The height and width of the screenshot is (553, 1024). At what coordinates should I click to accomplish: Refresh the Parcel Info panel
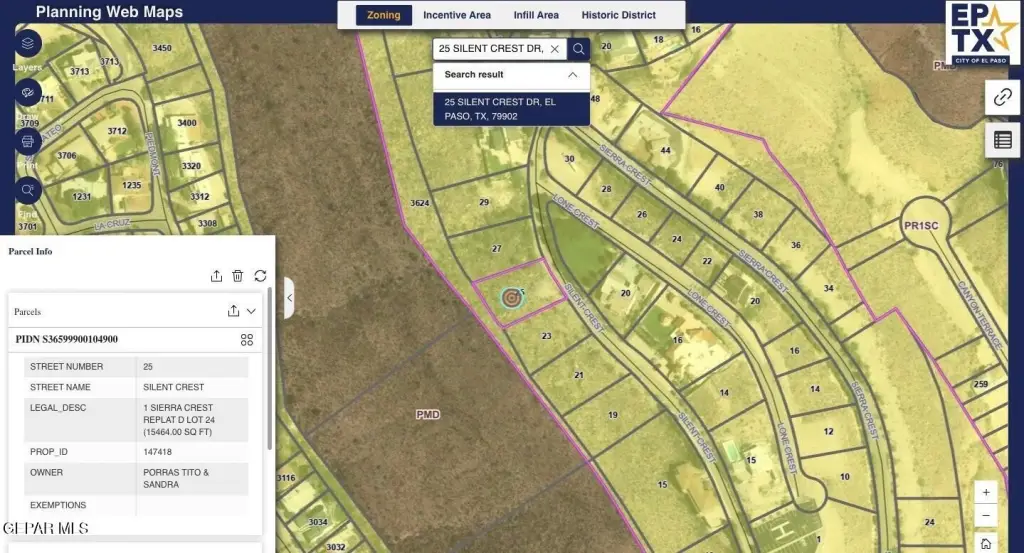coord(260,276)
